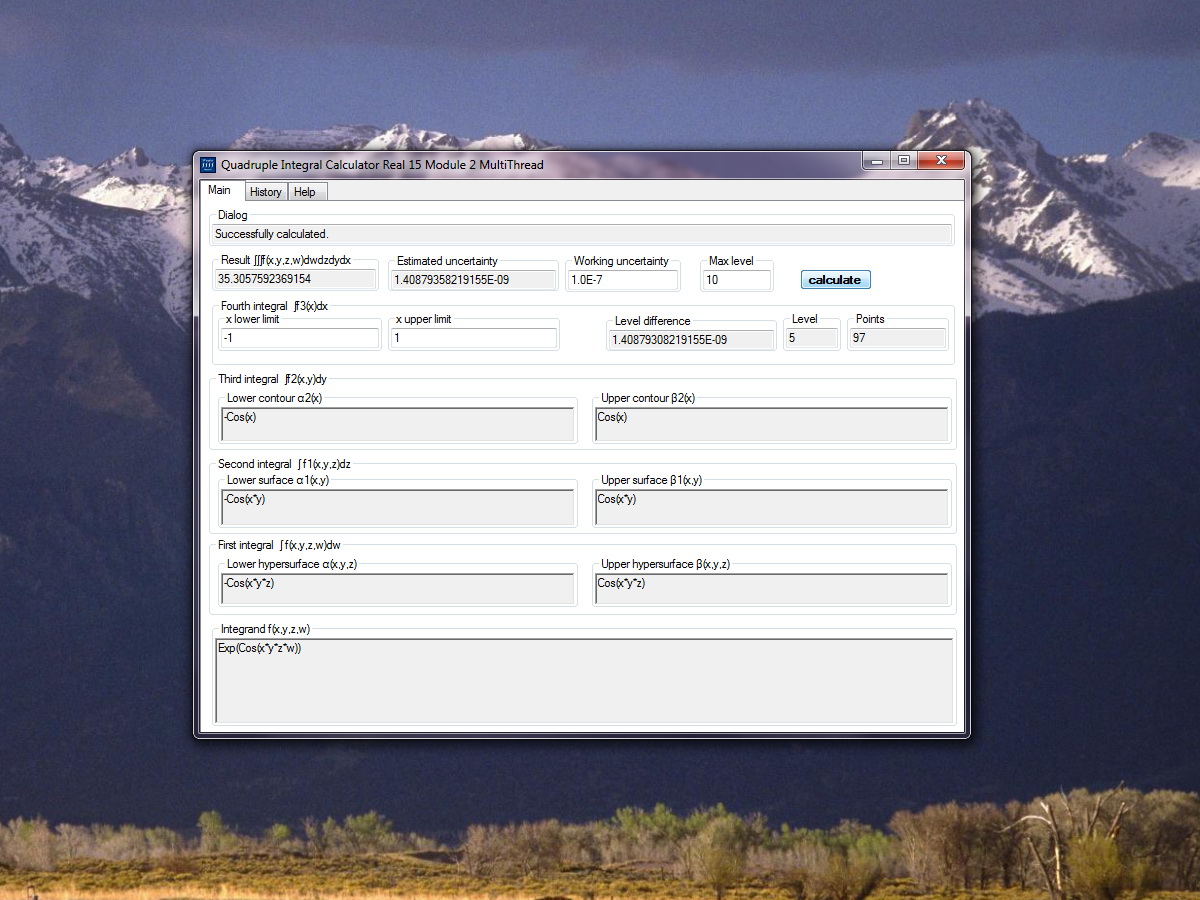Image resolution: width=1200 pixels, height=900 pixels.
Task: Select the Result value field
Action: (x=296, y=279)
